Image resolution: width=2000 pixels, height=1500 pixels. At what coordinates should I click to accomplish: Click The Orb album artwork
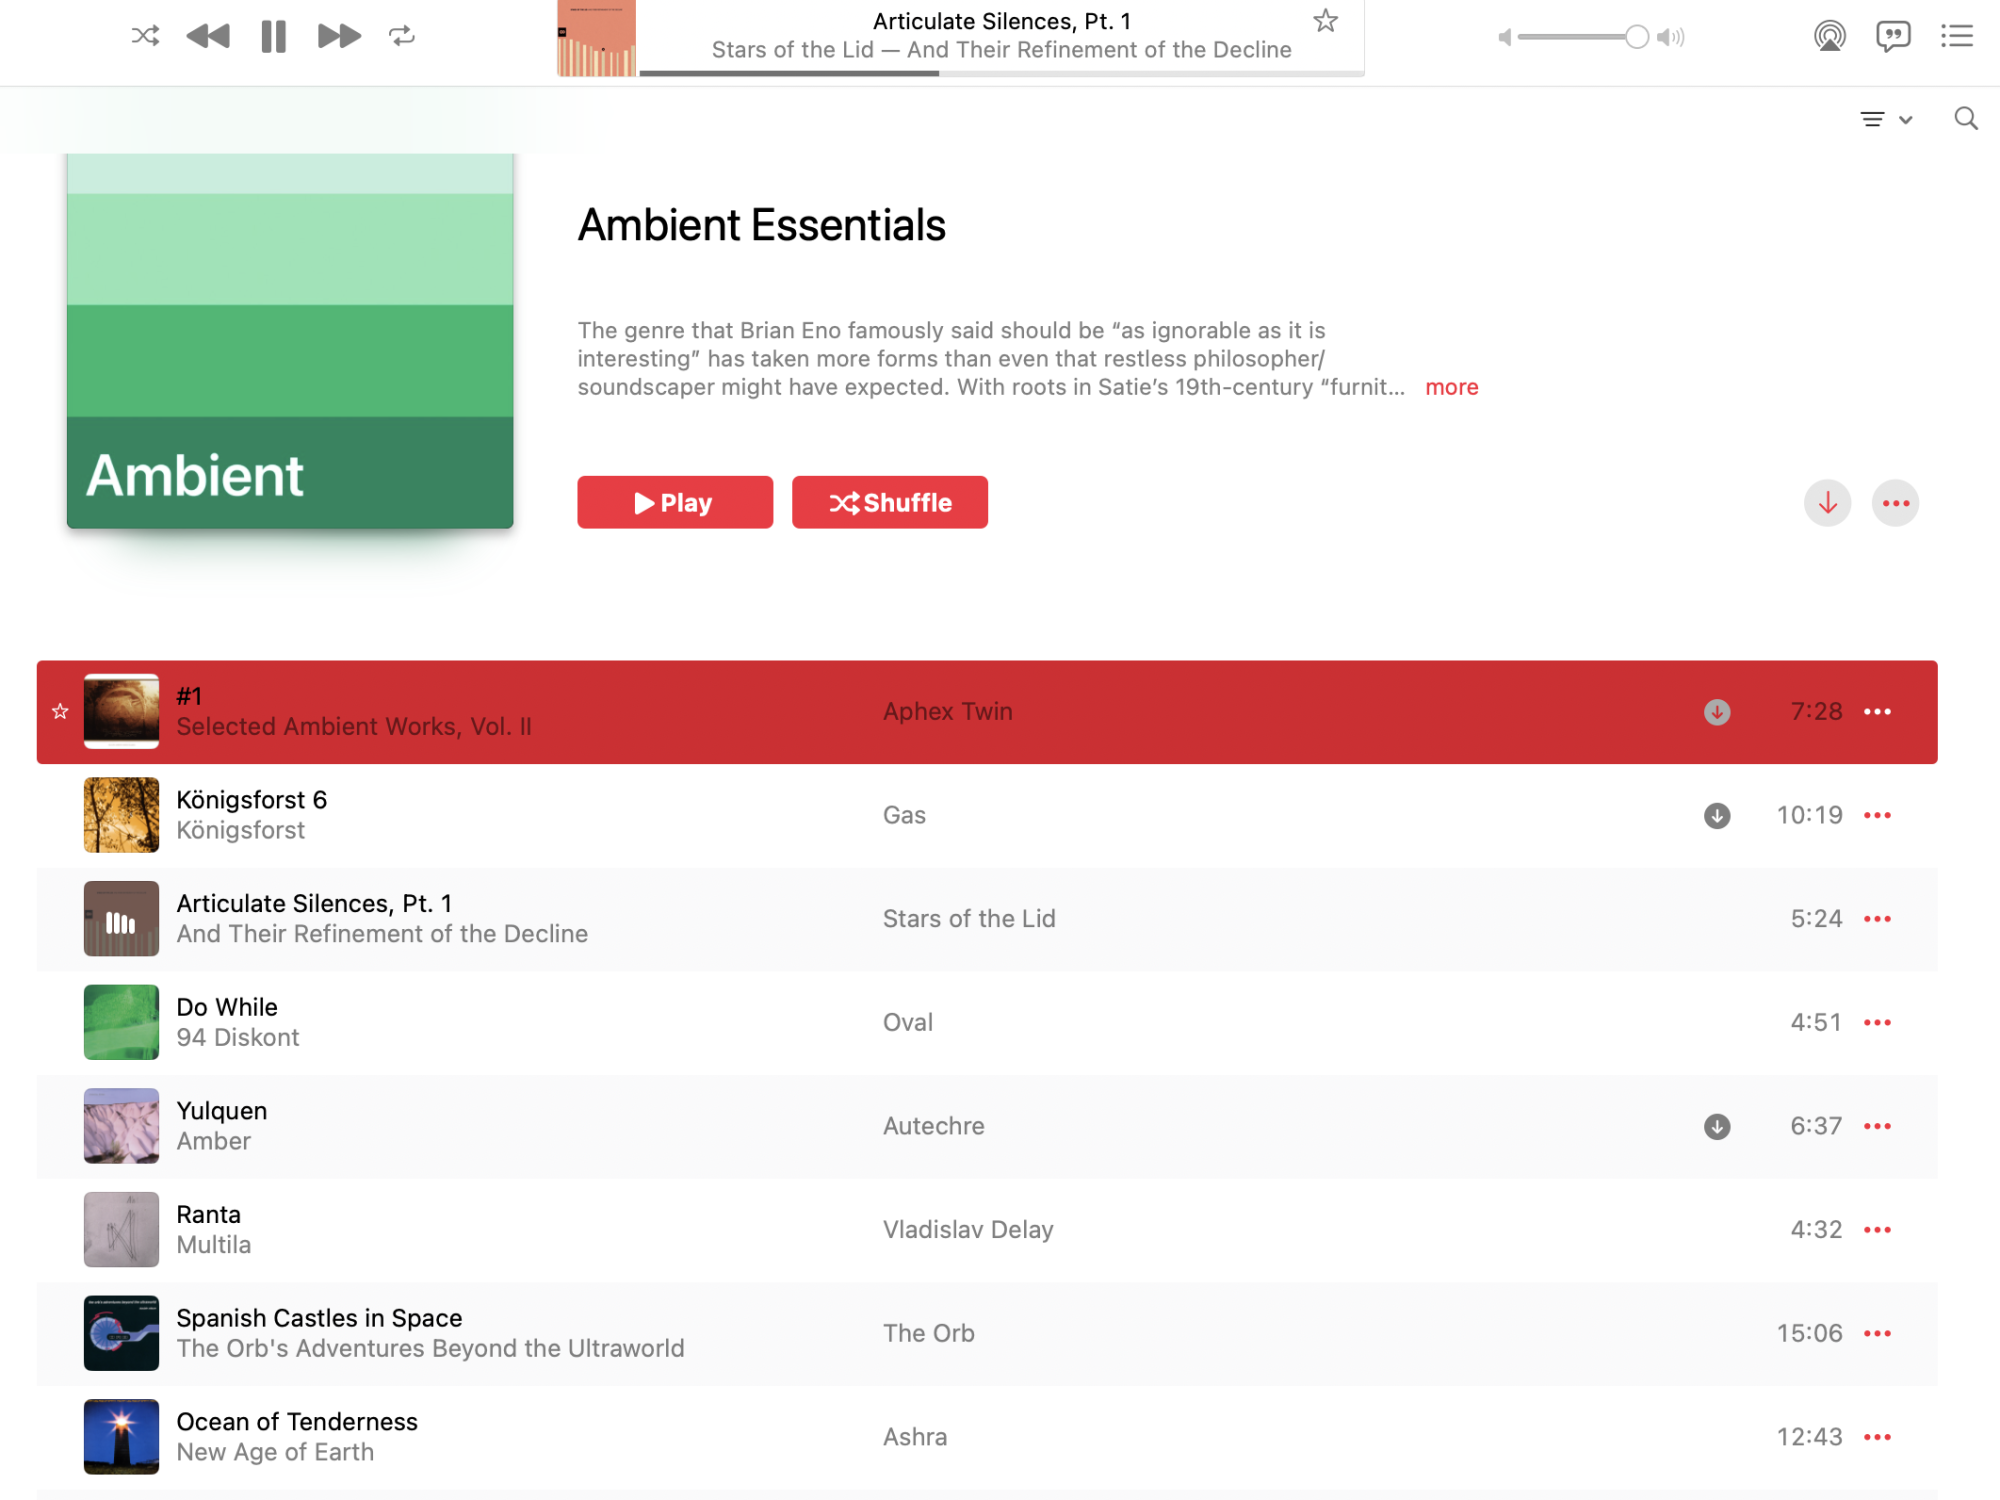121,1333
